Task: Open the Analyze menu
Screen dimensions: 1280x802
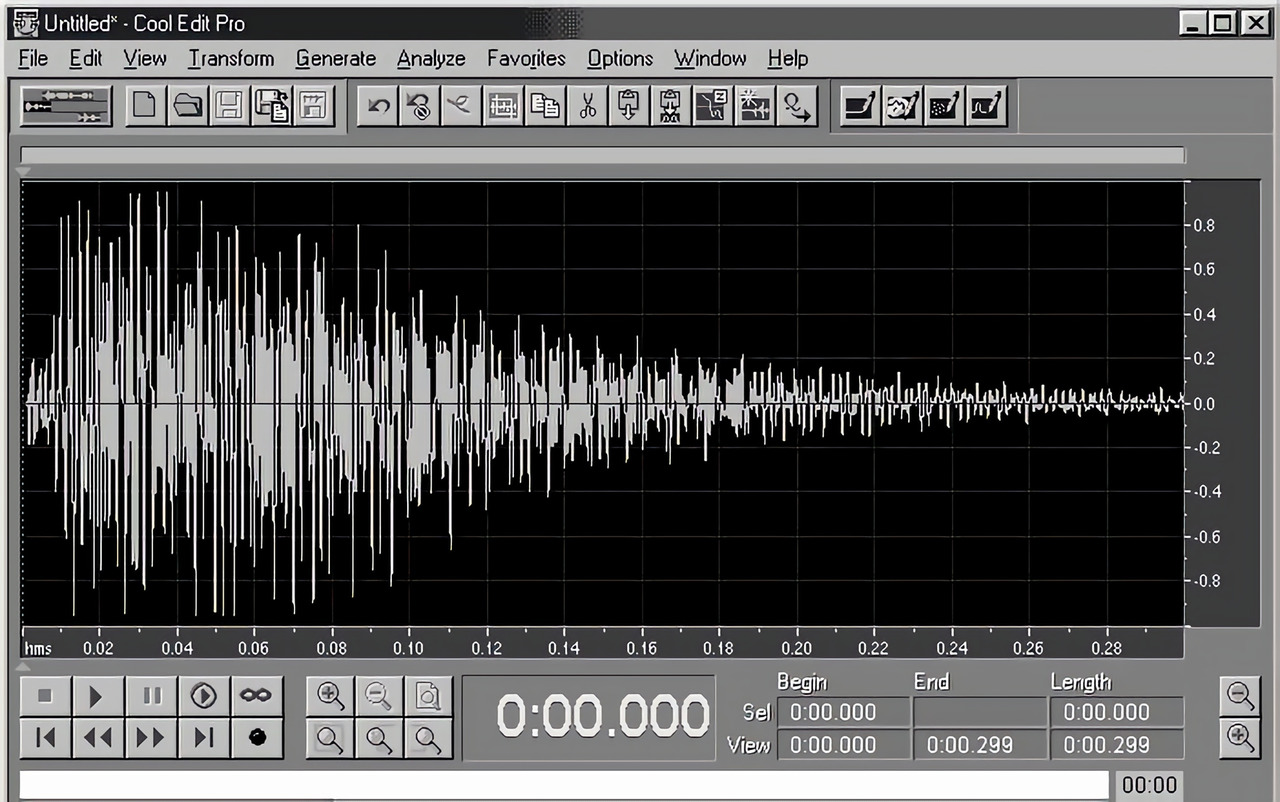Action: [431, 59]
